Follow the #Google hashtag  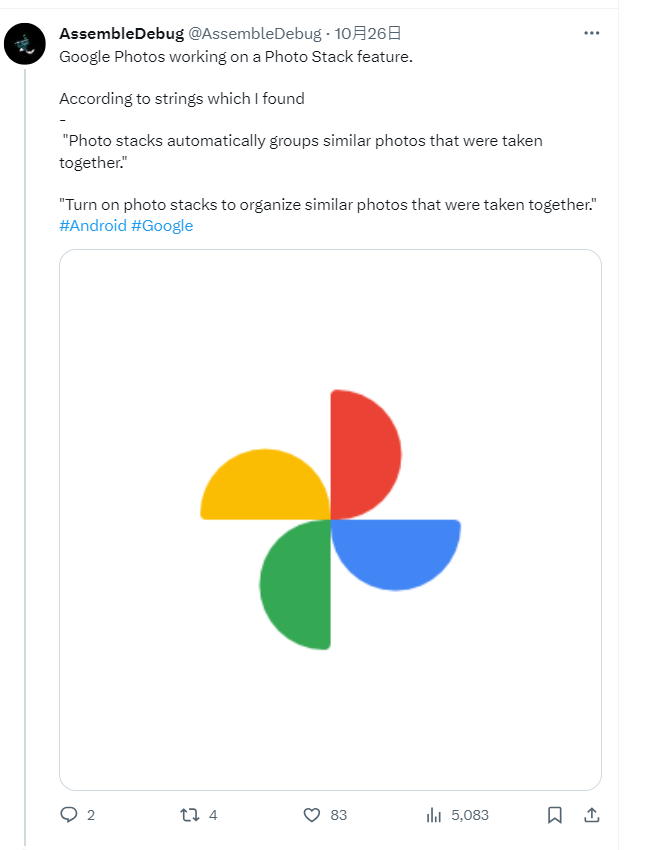[162, 226]
